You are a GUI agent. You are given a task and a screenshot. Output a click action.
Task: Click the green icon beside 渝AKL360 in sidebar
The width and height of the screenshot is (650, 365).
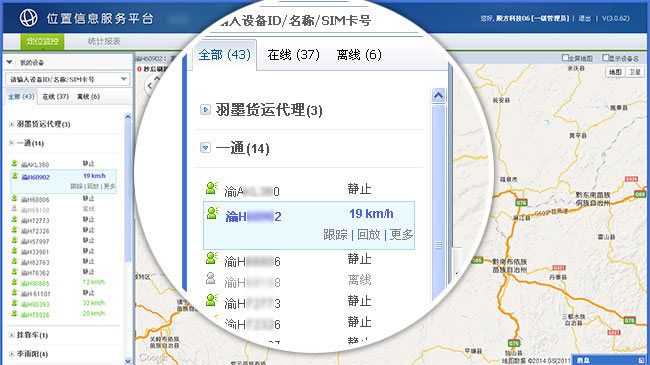15,163
